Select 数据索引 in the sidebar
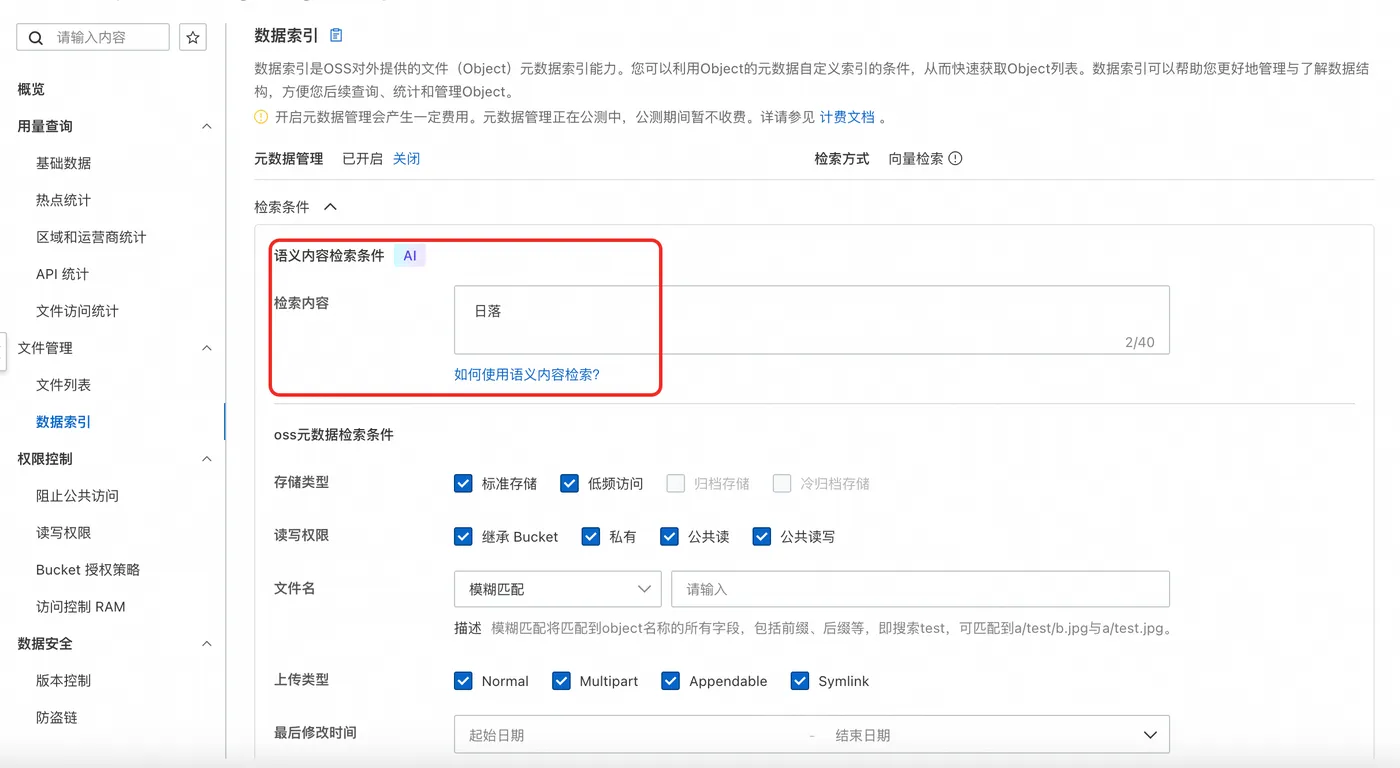1400x768 pixels. pyautogui.click(x=63, y=422)
